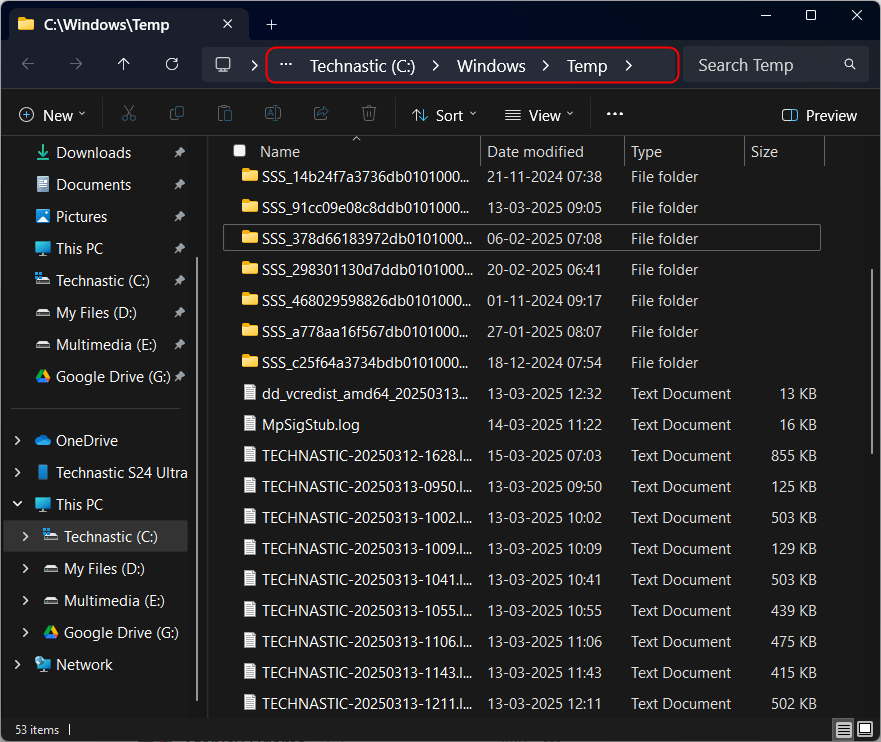Go up one folder level

pos(124,65)
